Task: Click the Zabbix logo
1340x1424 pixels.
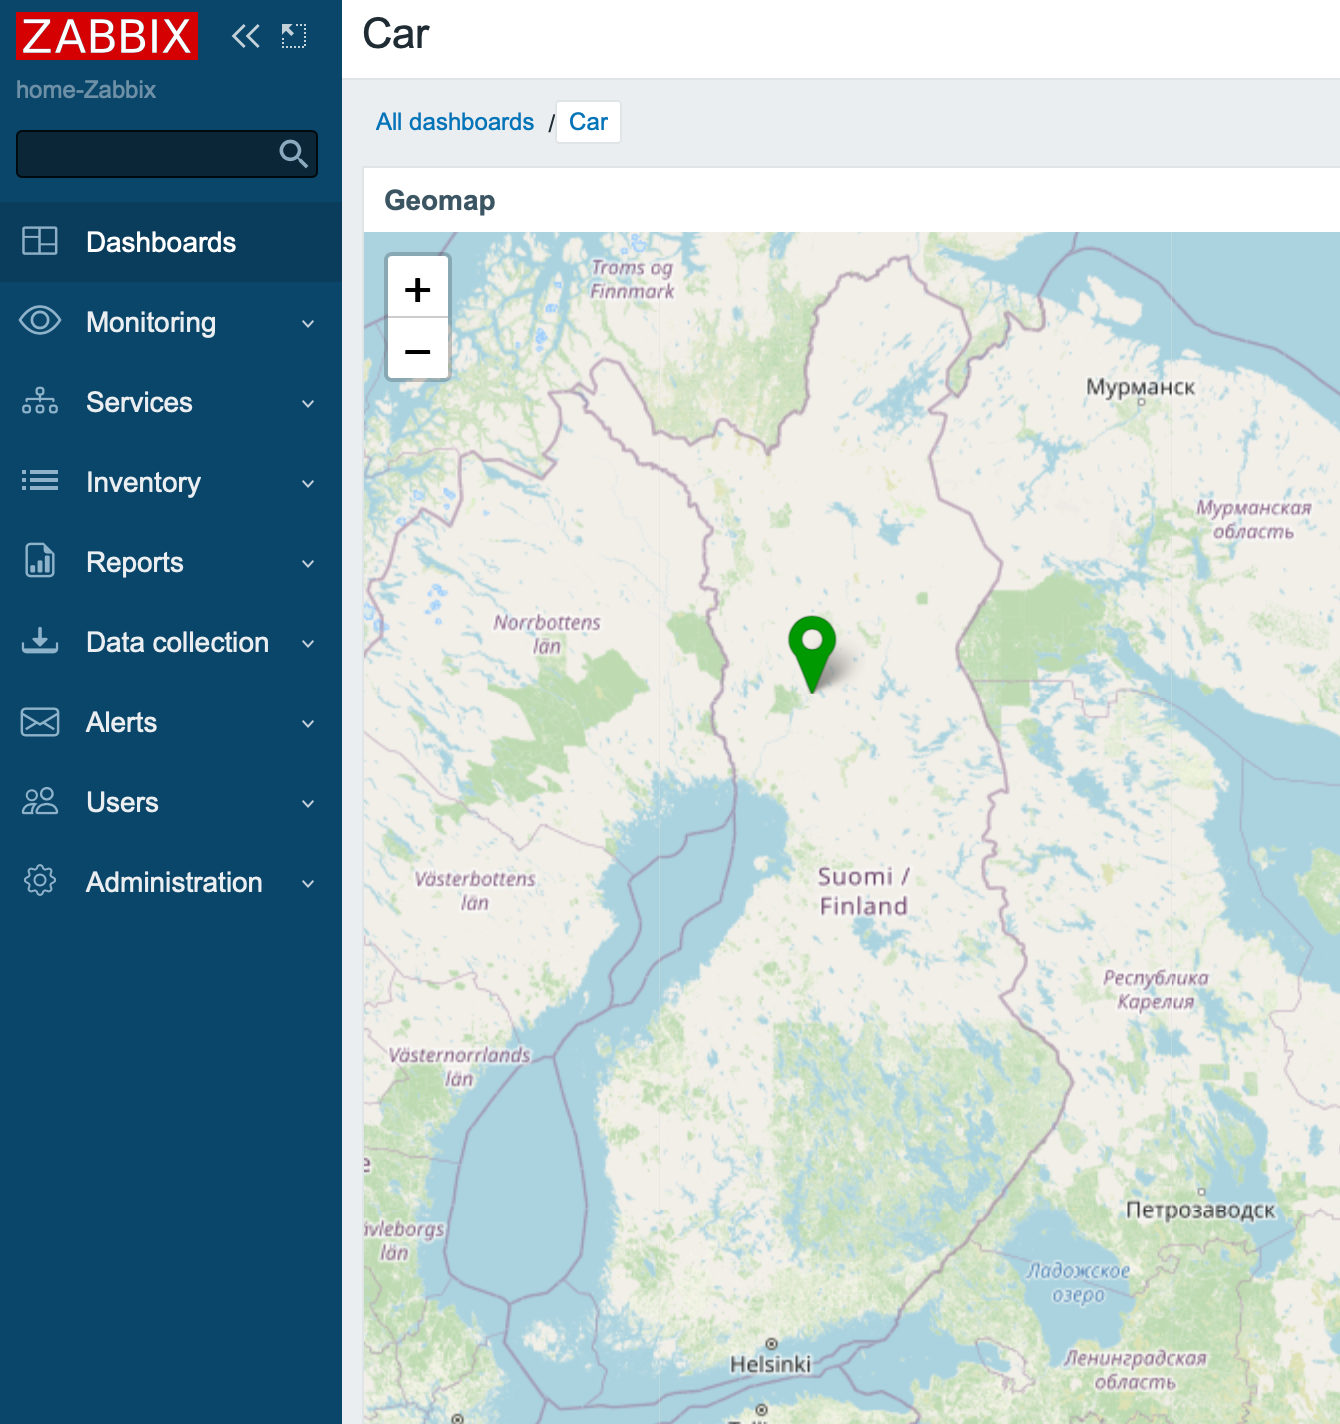Action: point(106,36)
